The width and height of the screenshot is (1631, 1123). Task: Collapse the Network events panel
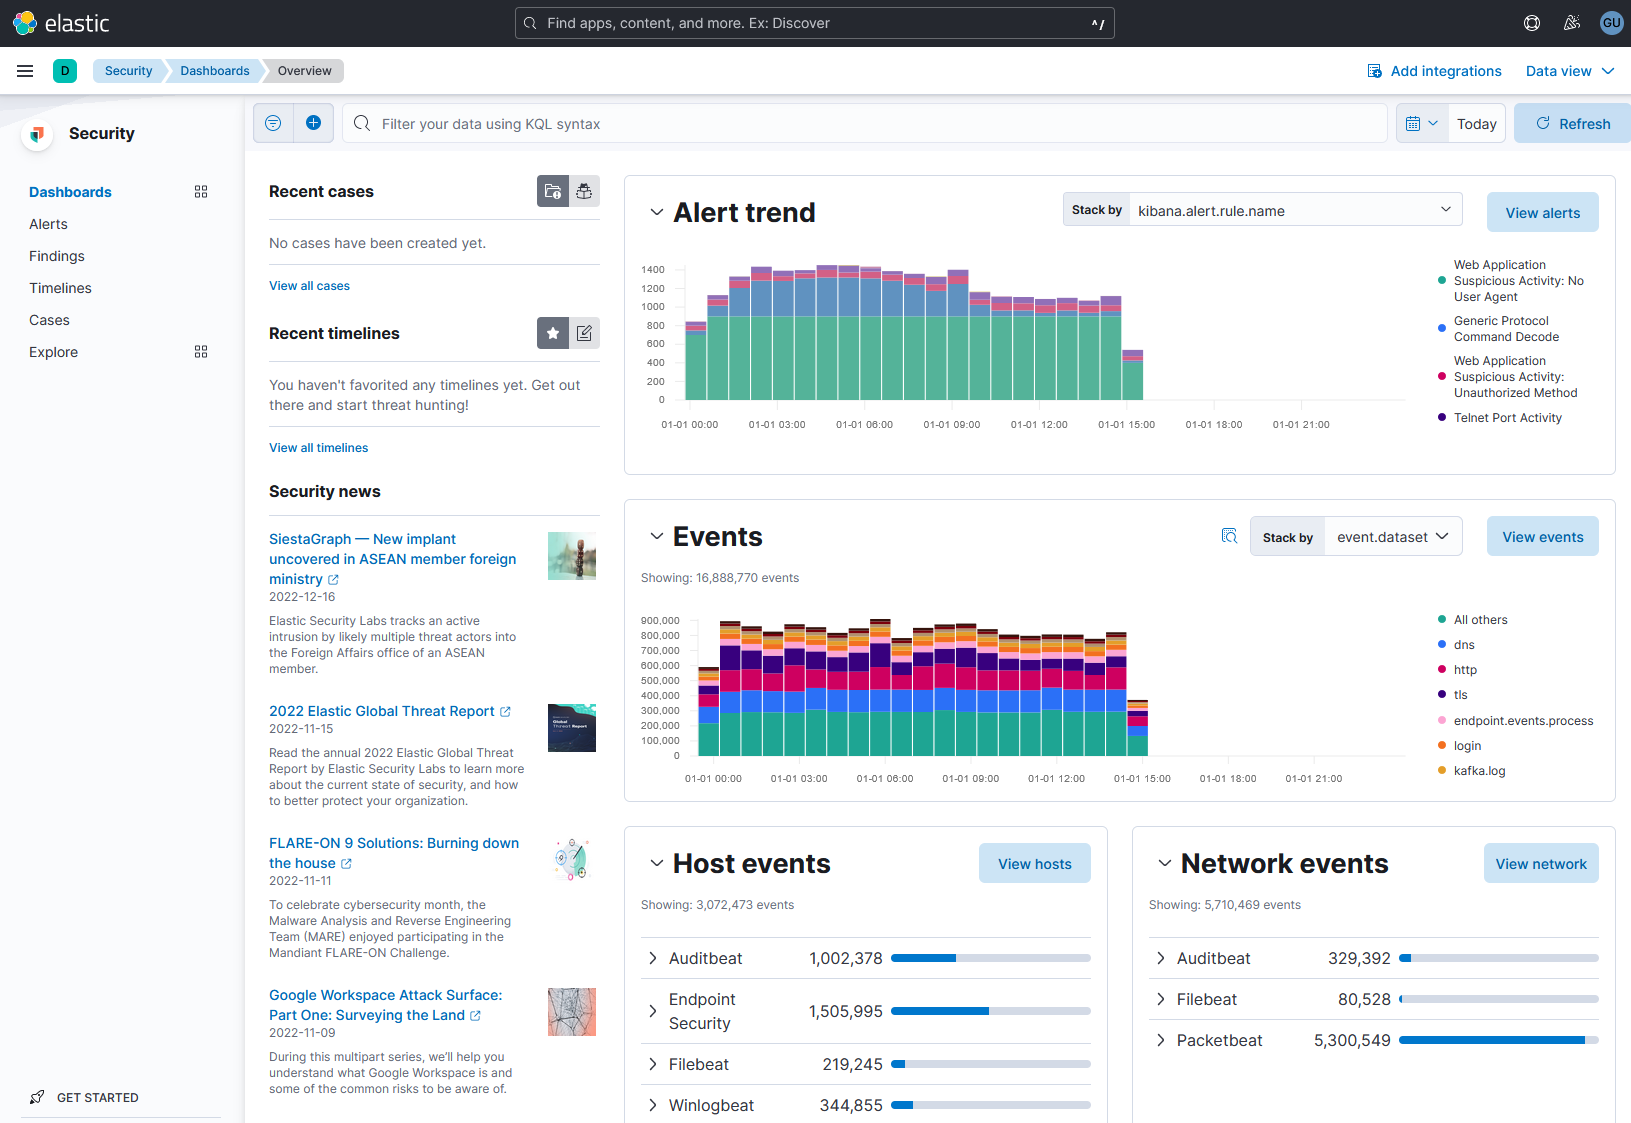pos(1164,863)
